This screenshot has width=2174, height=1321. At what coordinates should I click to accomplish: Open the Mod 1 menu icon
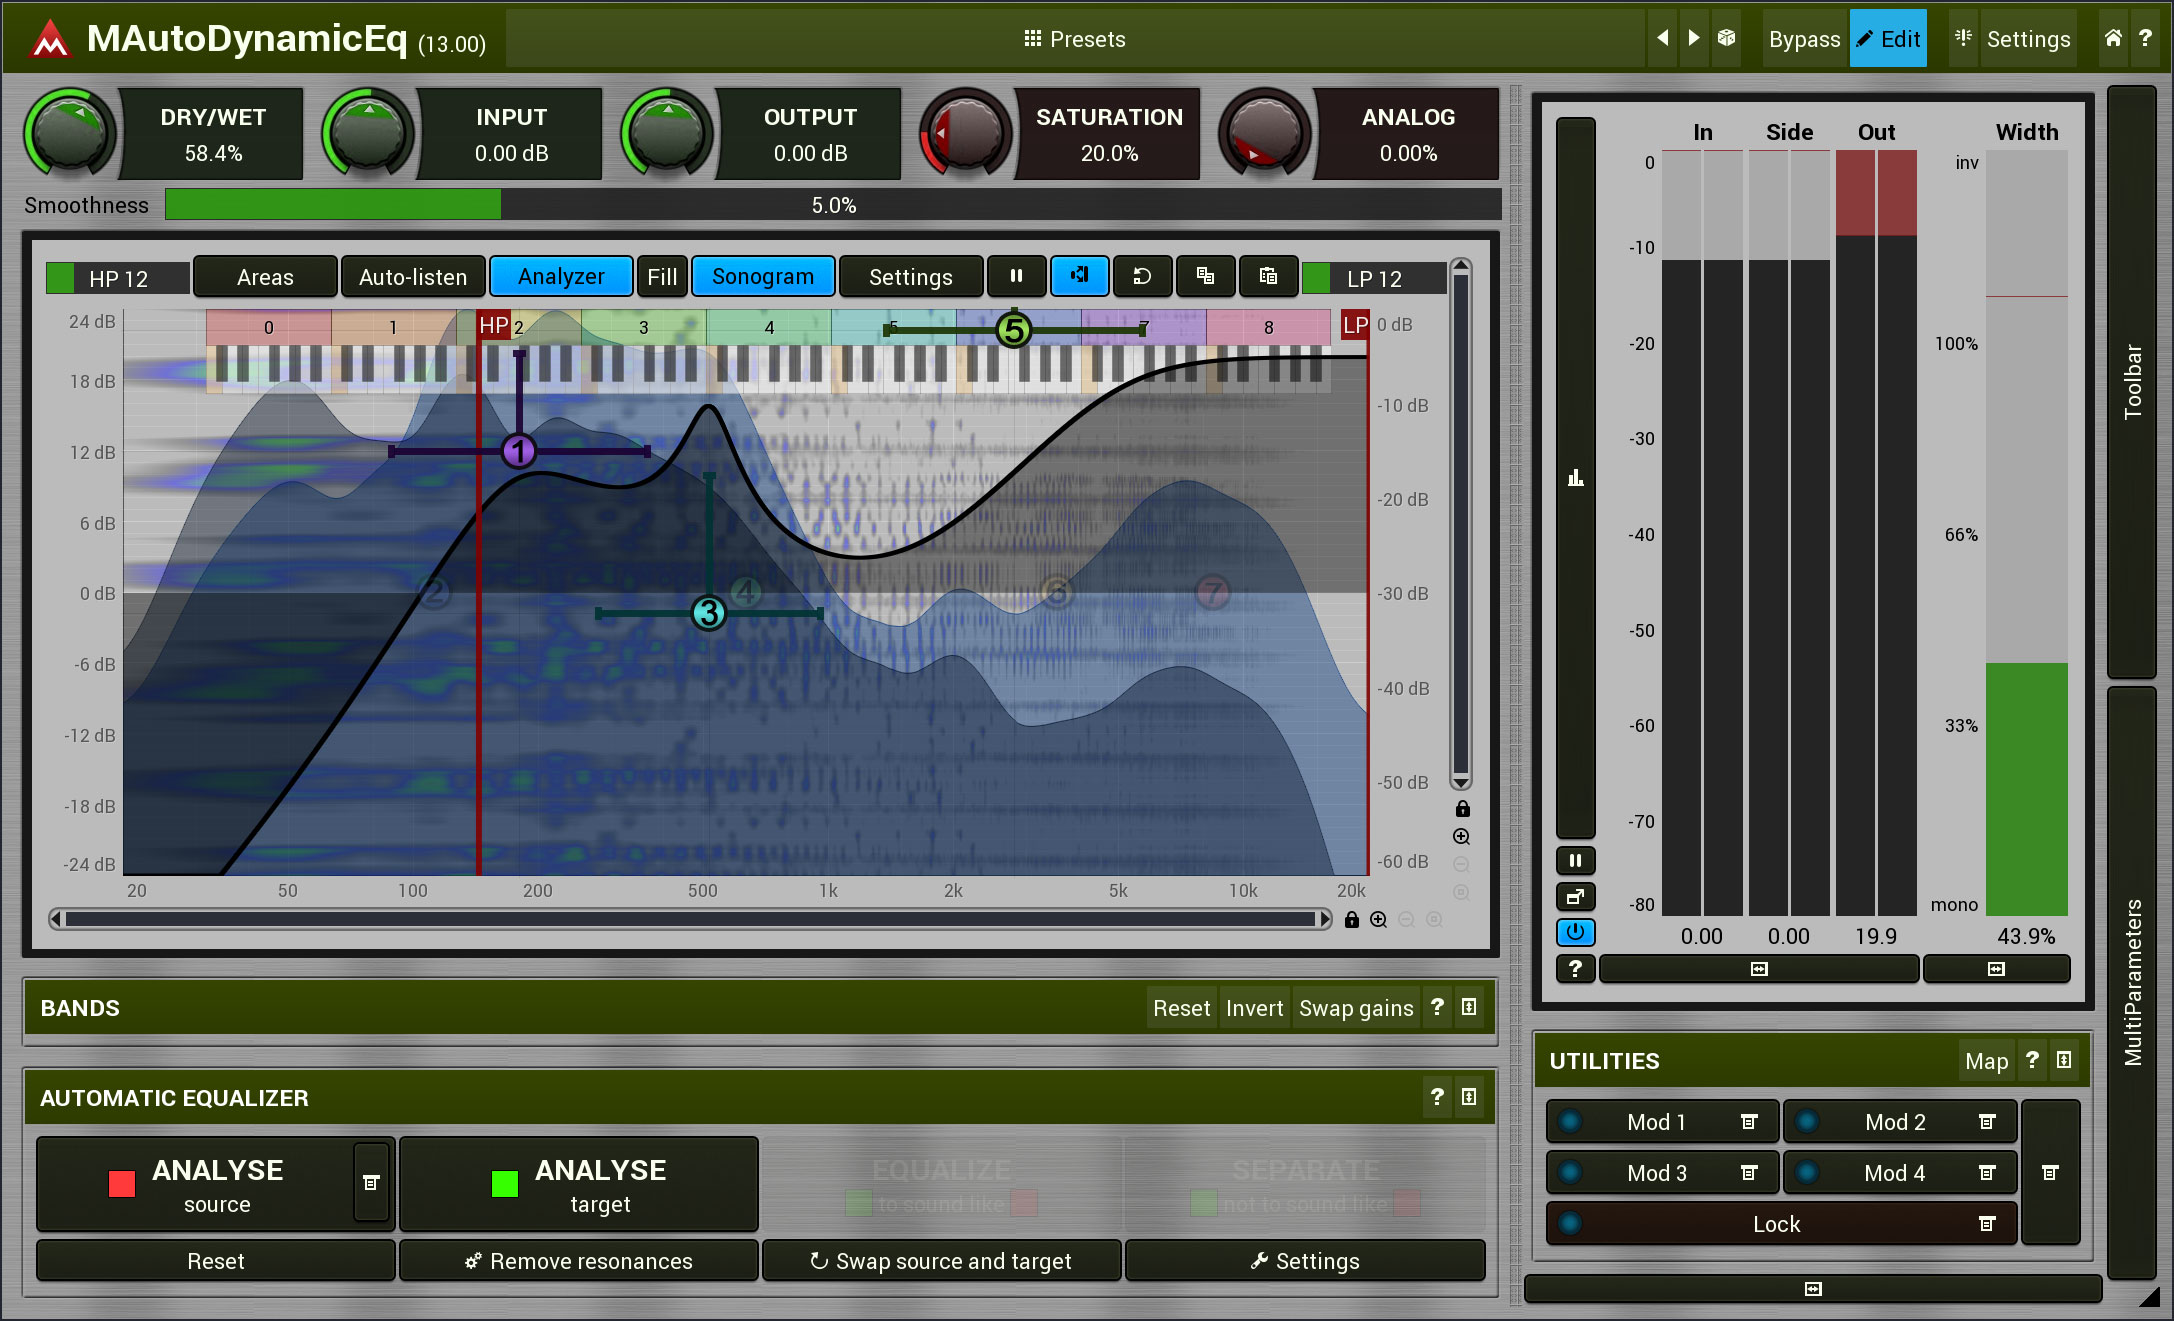point(1749,1122)
